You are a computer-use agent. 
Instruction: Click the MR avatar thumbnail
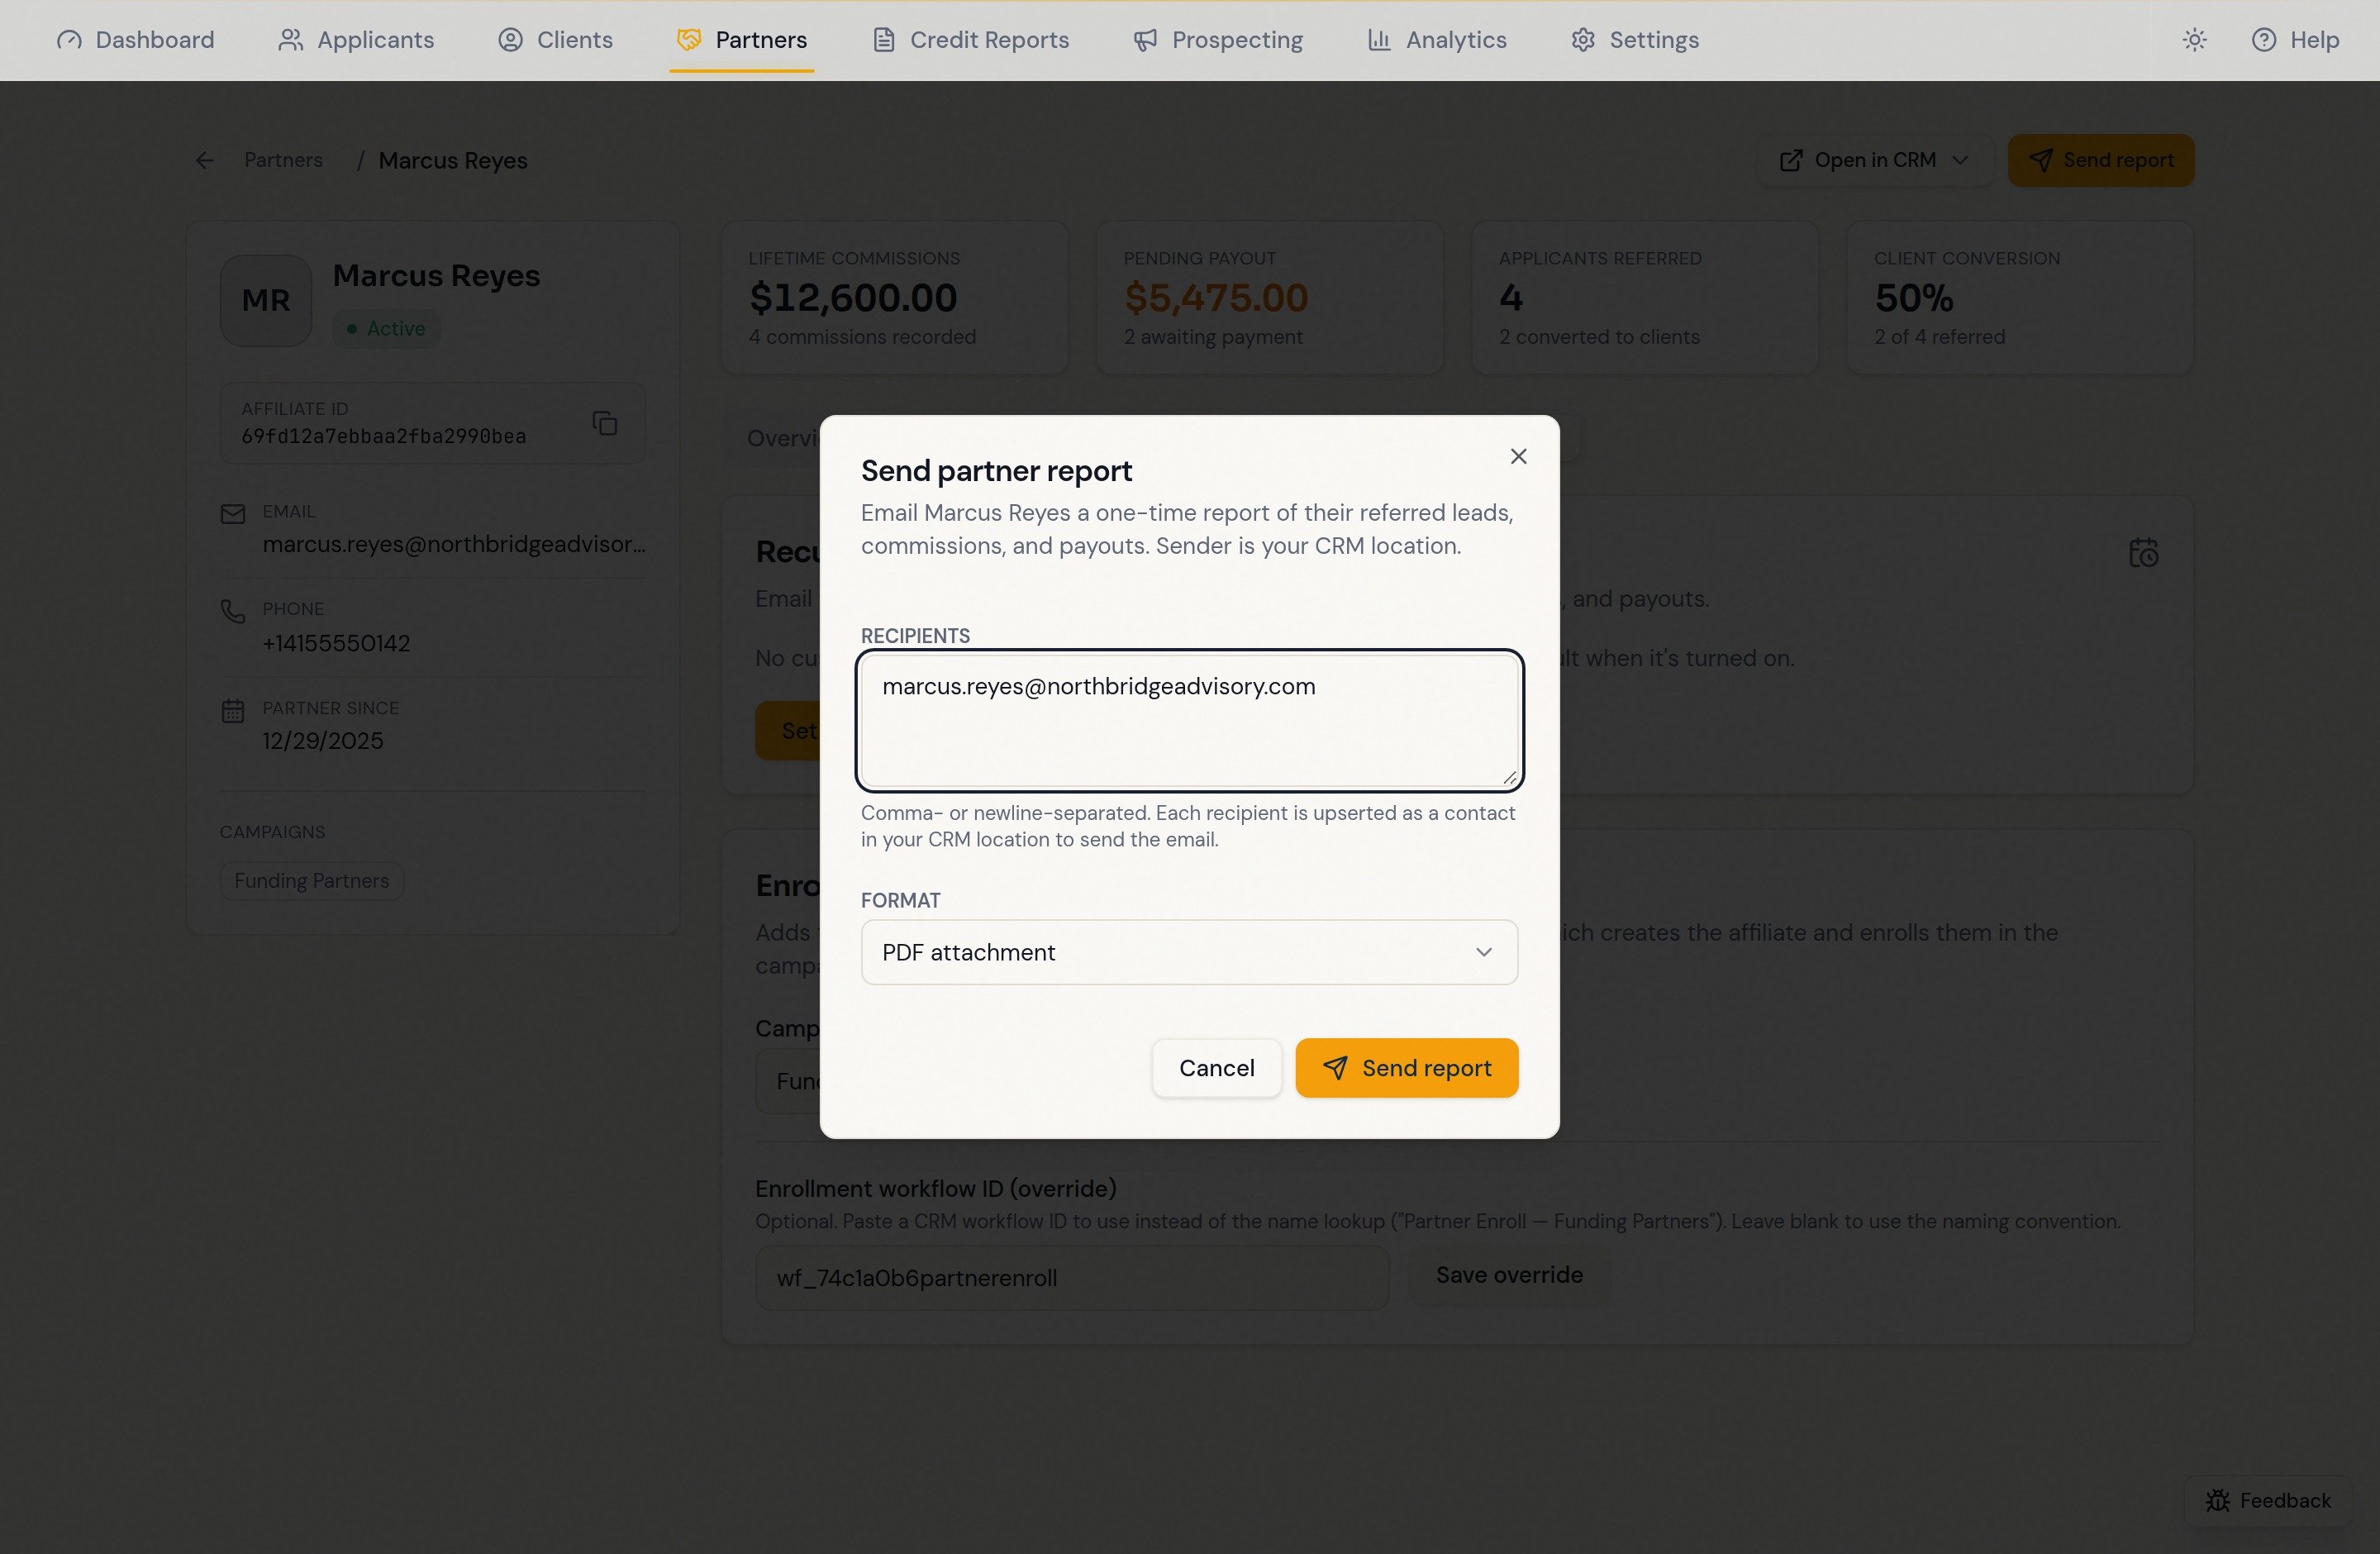(x=265, y=300)
